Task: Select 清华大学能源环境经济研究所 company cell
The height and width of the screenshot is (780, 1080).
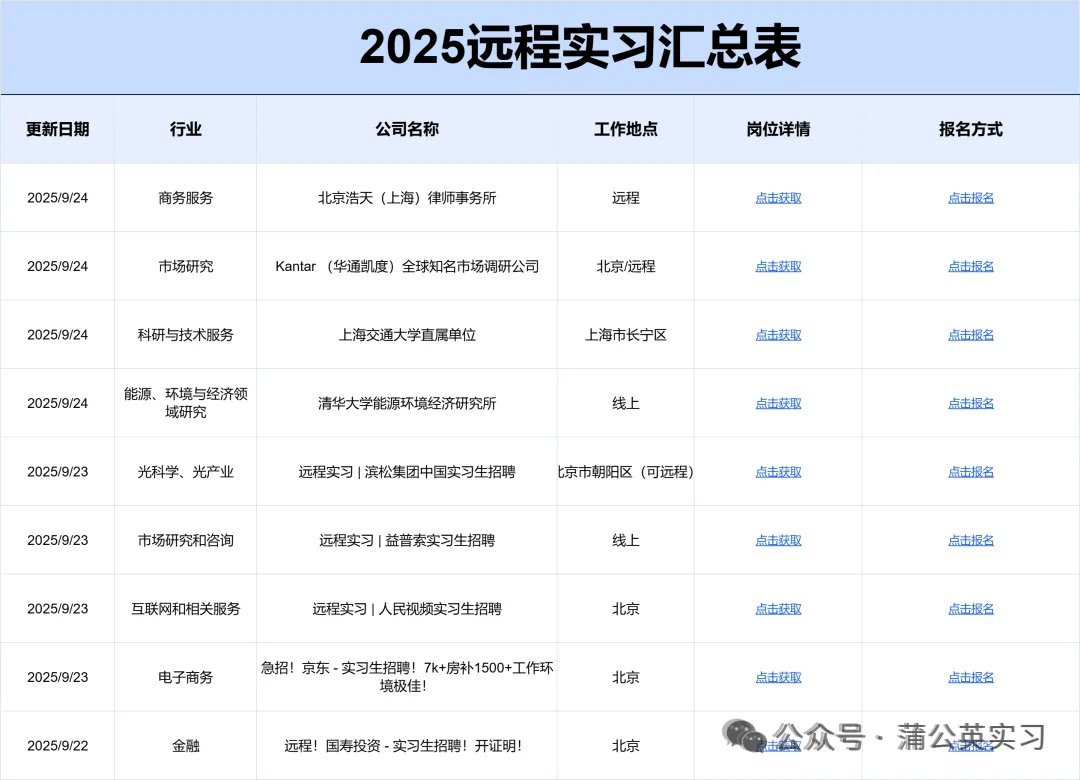Action: (x=407, y=403)
